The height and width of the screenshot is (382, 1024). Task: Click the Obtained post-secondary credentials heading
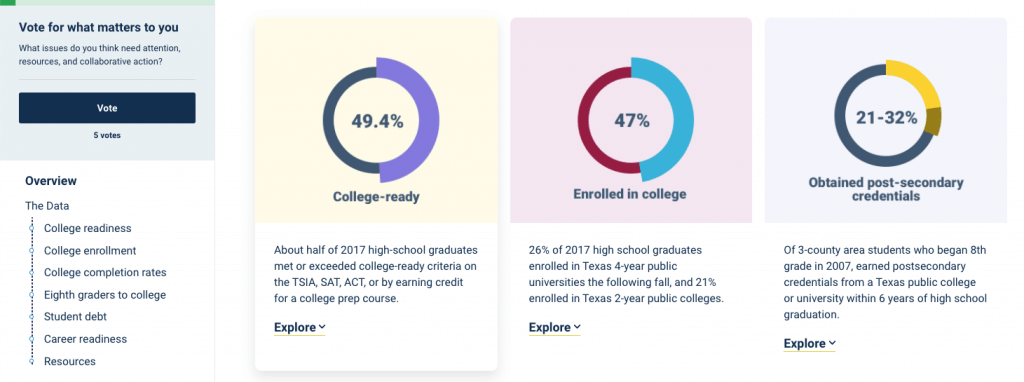coord(886,189)
